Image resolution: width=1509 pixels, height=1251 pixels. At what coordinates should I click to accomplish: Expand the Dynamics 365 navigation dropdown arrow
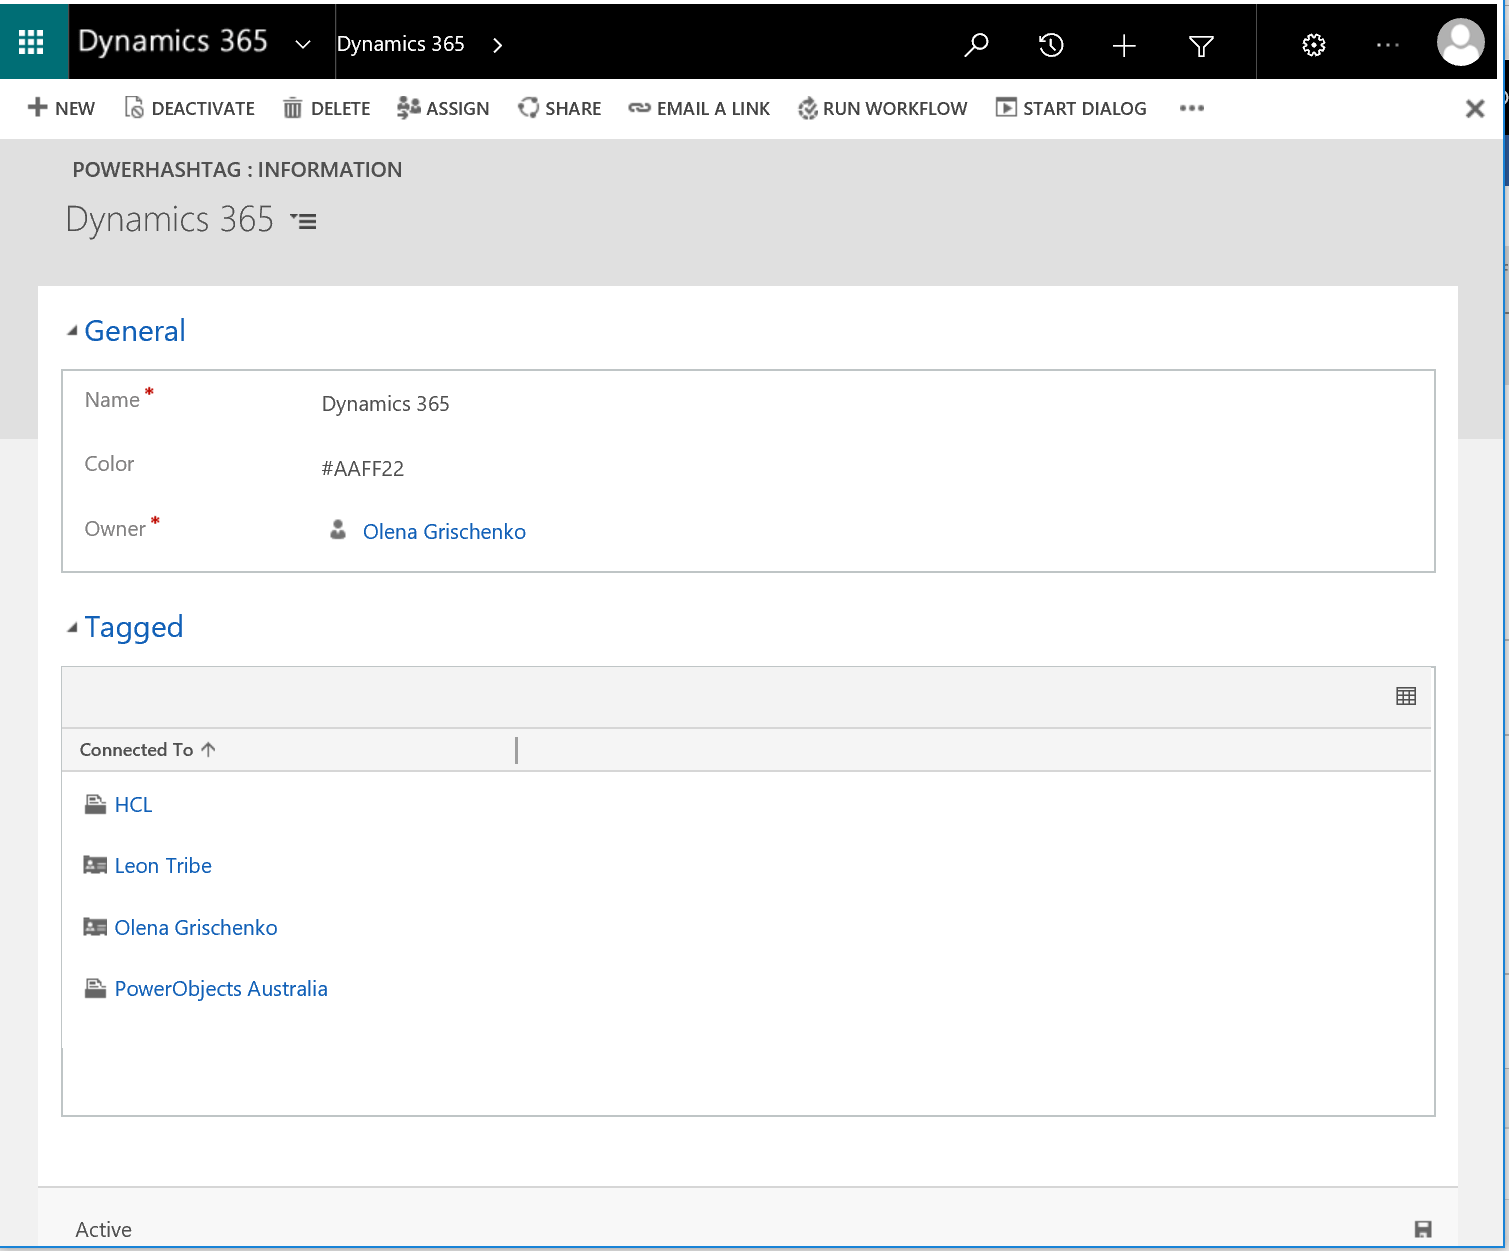point(303,44)
